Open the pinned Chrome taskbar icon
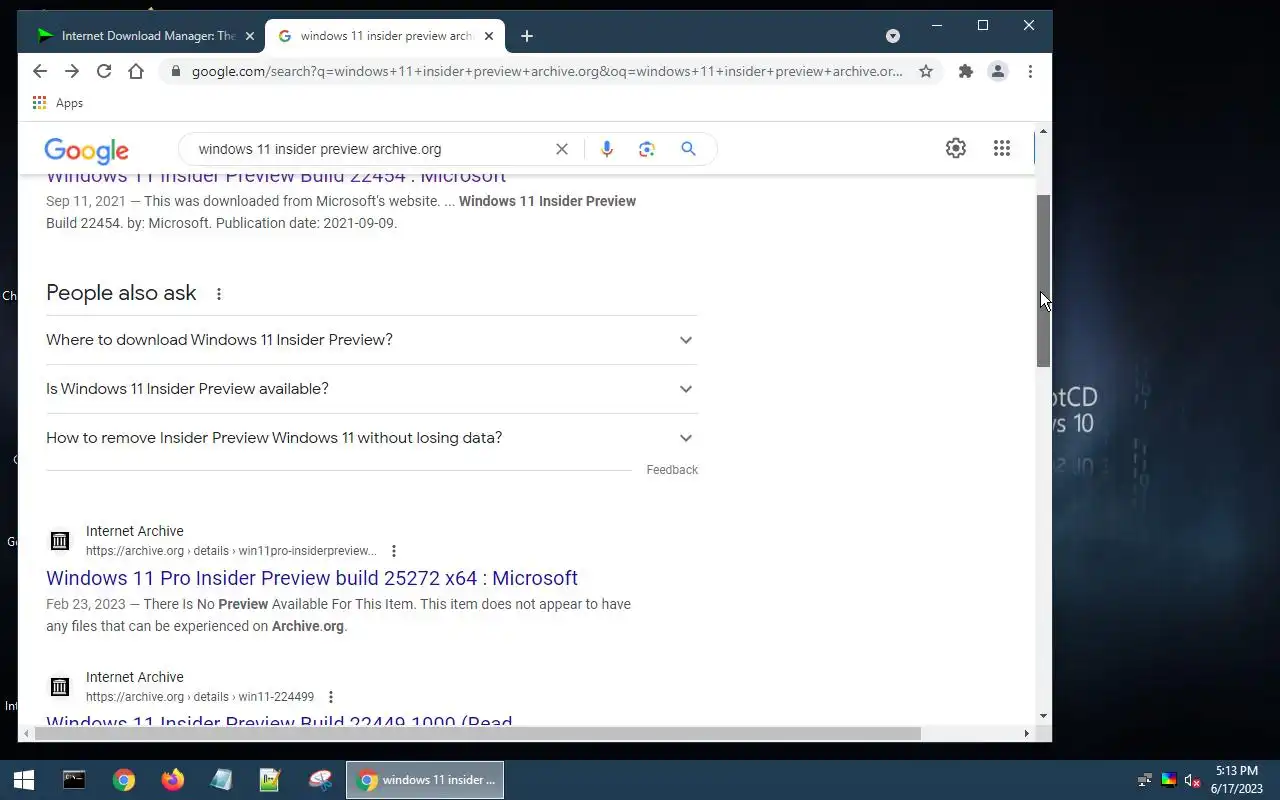The width and height of the screenshot is (1280, 800). coord(124,780)
